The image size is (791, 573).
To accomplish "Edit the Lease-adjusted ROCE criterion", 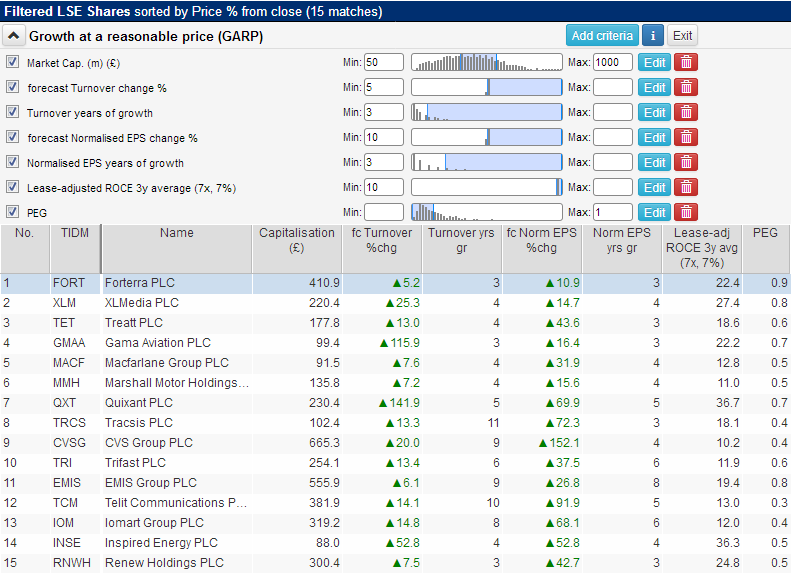I will tap(654, 187).
